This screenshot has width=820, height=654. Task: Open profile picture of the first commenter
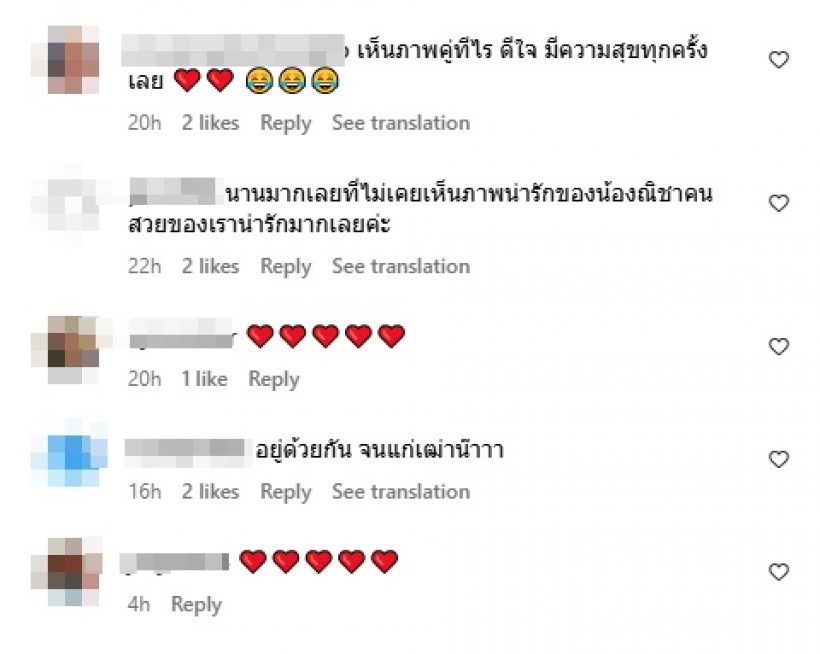74,58
